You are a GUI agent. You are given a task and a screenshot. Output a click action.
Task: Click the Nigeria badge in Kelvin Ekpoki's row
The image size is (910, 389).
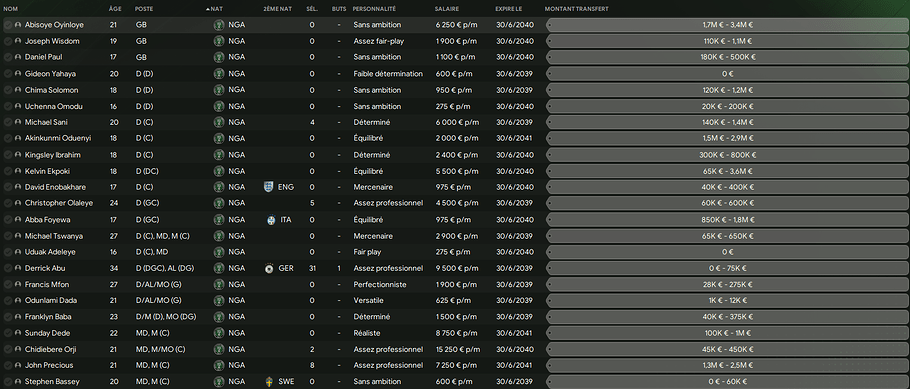pos(219,171)
